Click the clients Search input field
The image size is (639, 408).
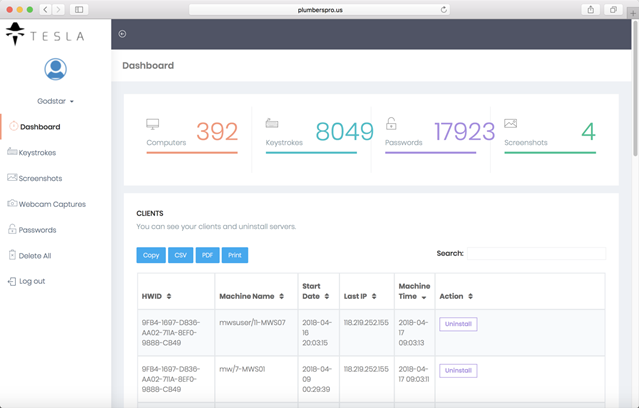coord(536,254)
